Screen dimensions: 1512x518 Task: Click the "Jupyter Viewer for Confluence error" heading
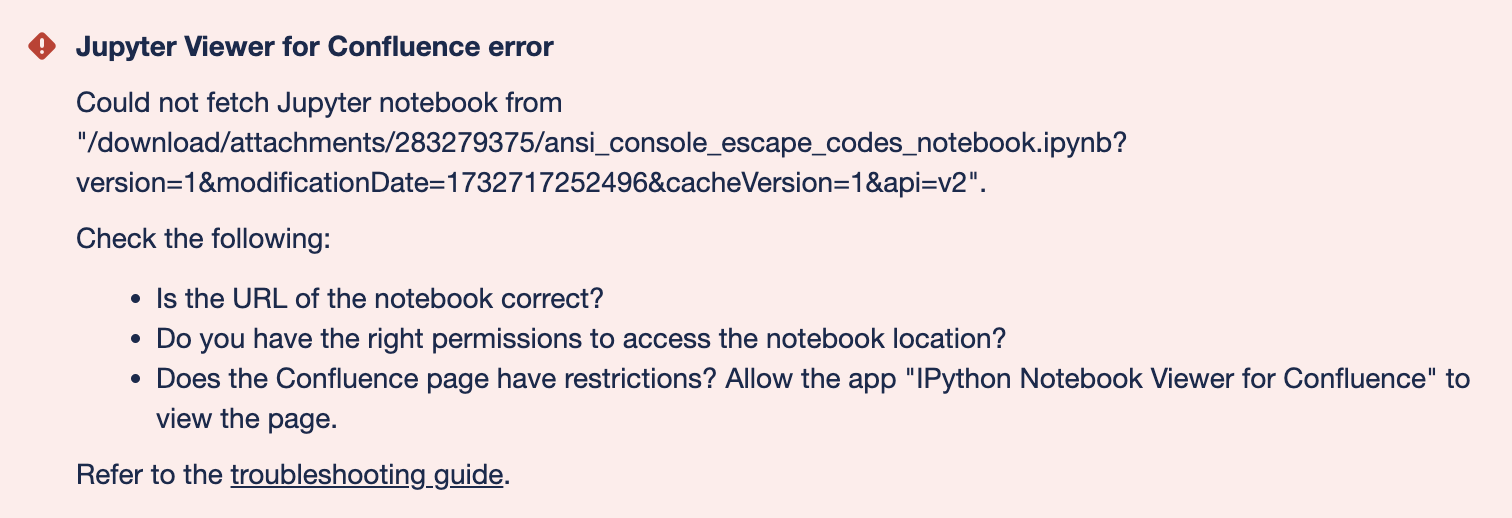(x=314, y=47)
